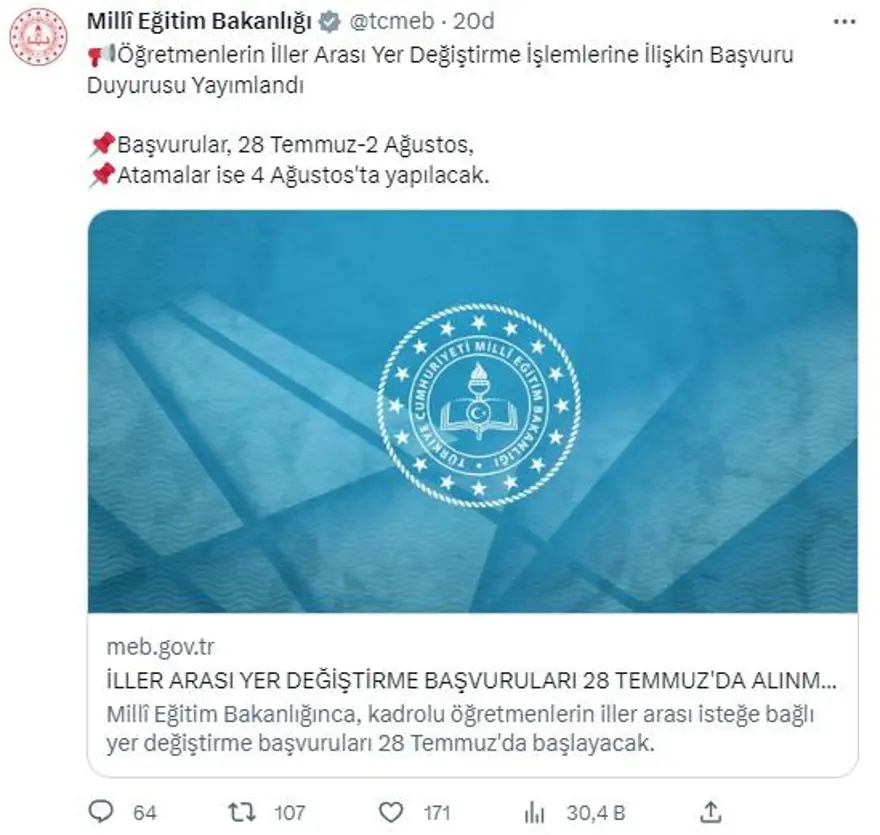
Task: Open İLLER ARASI YER DEĞİŞTİRME headline link
Action: tap(471, 680)
